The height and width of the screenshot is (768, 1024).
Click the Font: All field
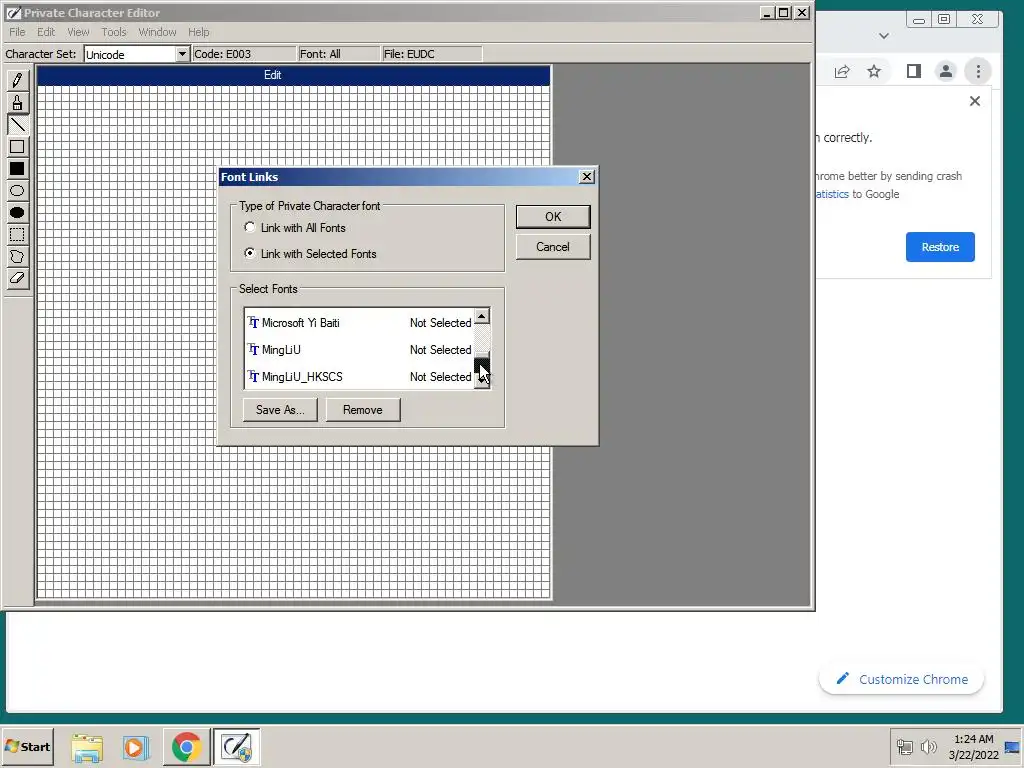(x=338, y=54)
